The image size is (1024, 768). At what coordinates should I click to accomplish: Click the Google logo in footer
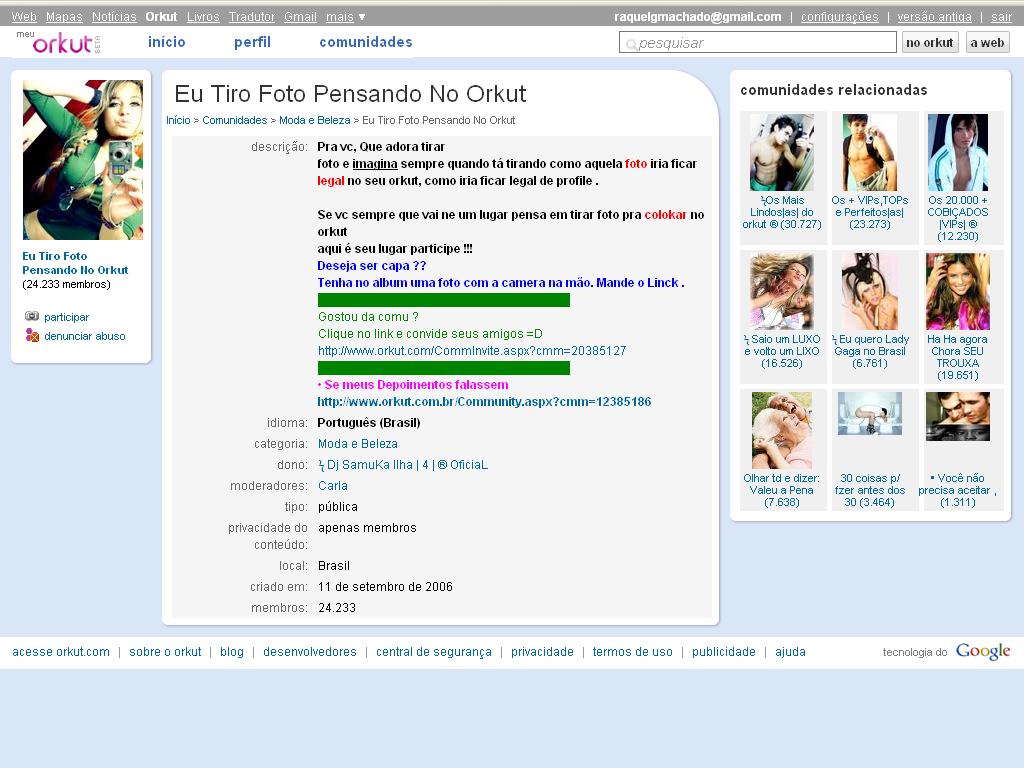coord(983,651)
